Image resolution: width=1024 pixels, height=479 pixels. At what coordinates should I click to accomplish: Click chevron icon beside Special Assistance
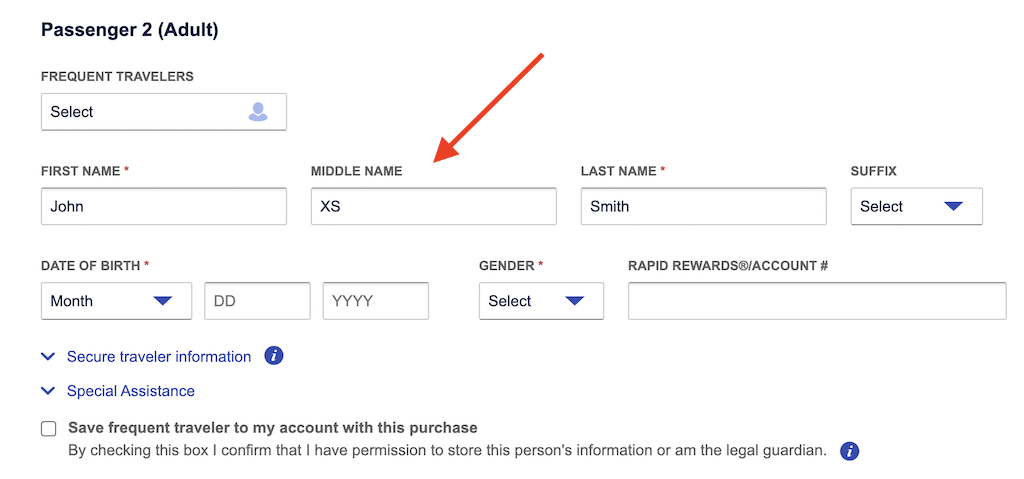(x=48, y=391)
